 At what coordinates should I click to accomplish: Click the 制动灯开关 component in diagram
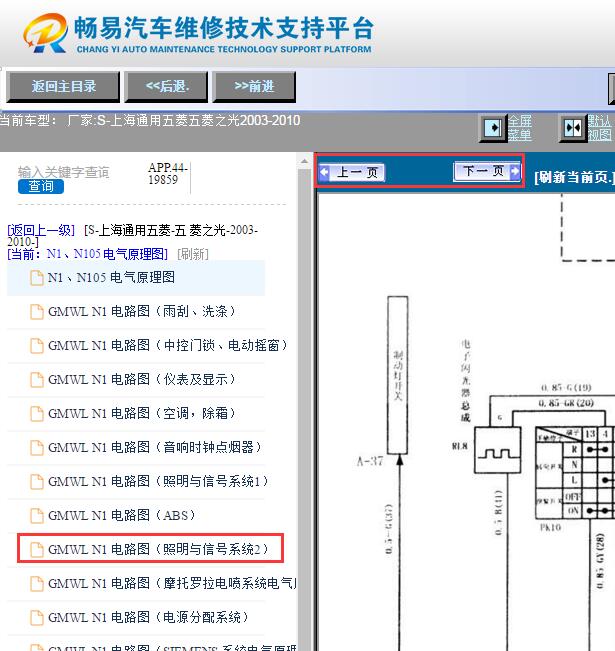coord(397,375)
